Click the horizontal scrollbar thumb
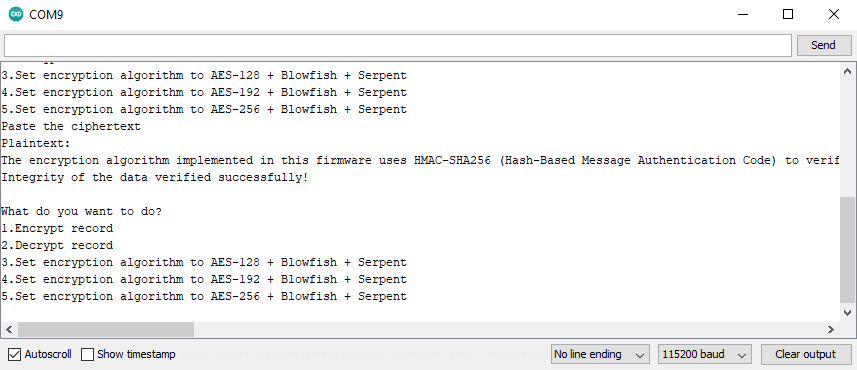This screenshot has width=857, height=370. 106,330
